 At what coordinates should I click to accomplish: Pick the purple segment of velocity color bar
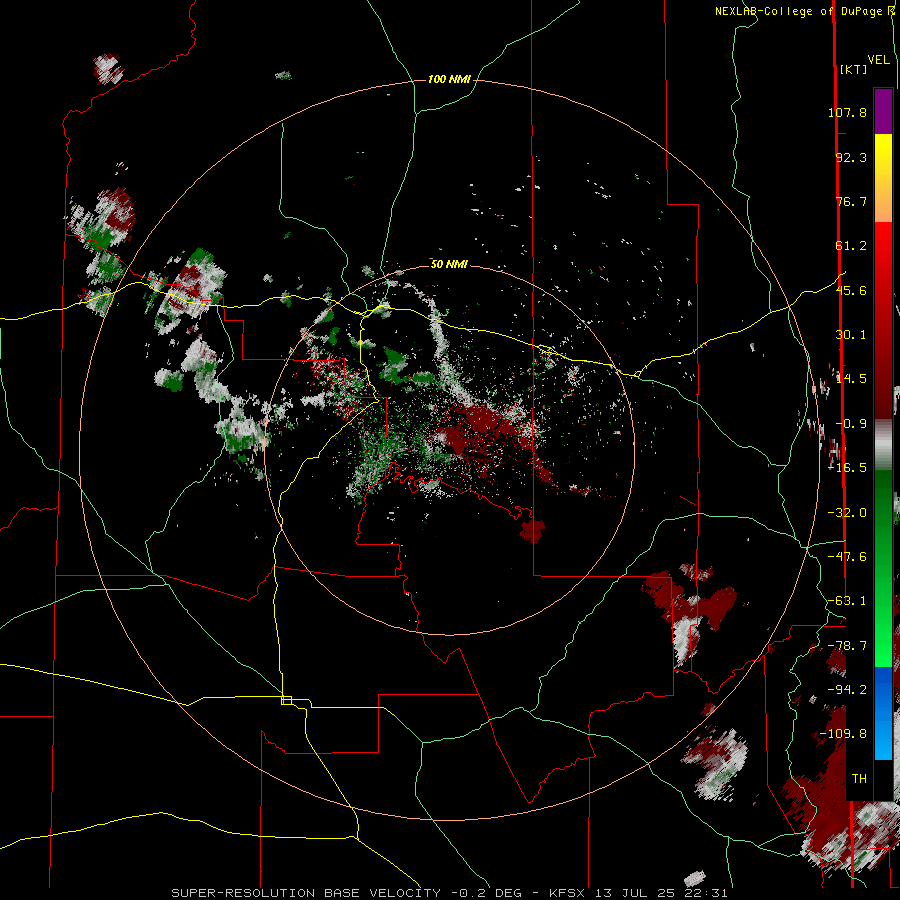point(883,111)
